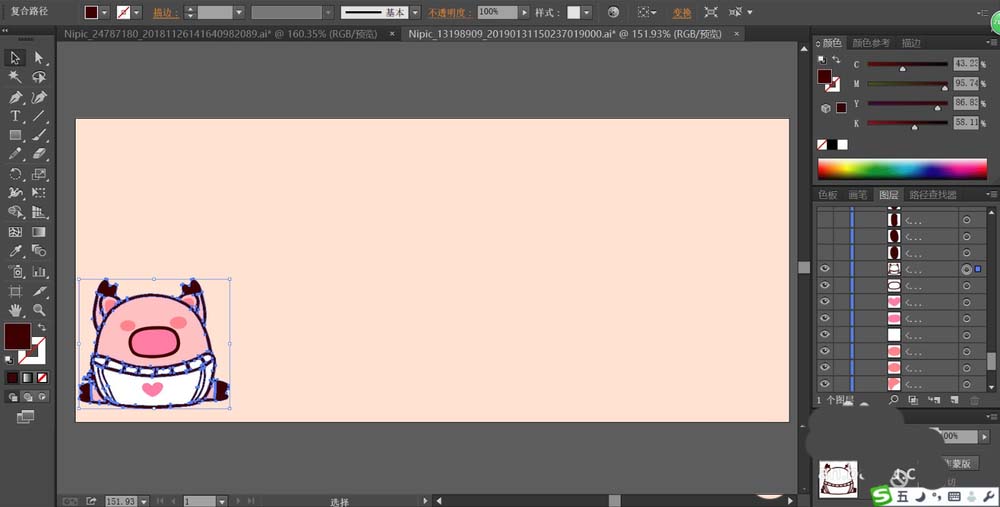Image resolution: width=1000 pixels, height=507 pixels.
Task: Toggle visibility of the bottom layer row
Action: (x=825, y=383)
